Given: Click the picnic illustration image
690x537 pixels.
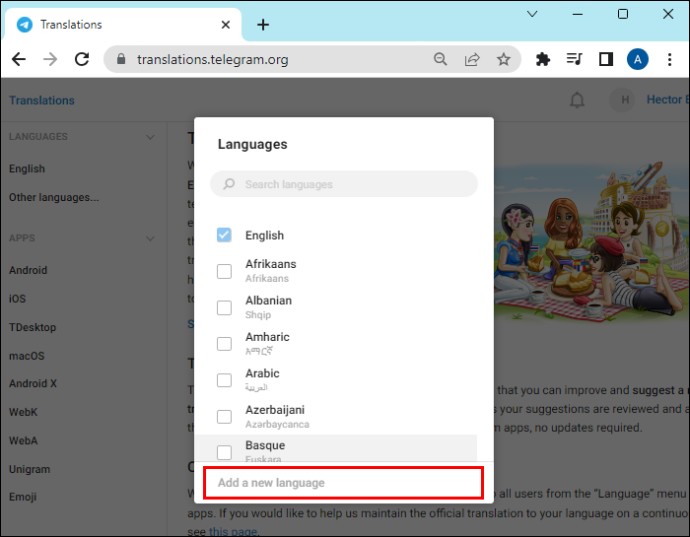Looking at the screenshot, I should point(591,242).
